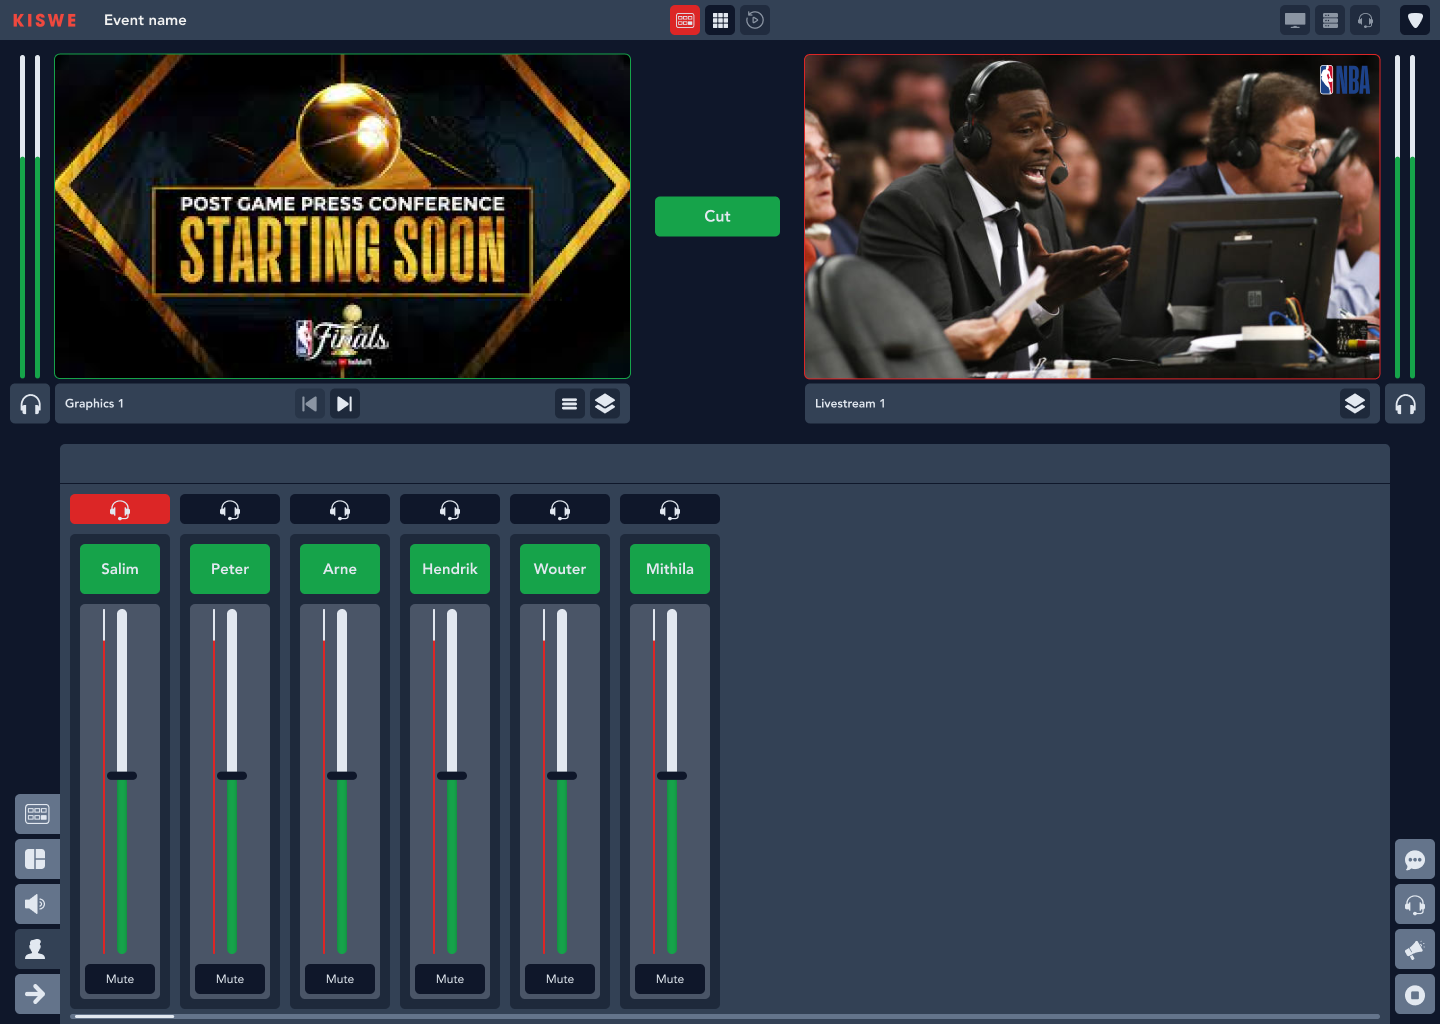This screenshot has width=1440, height=1024.
Task: Open the instant replay panel
Action: pos(755,20)
